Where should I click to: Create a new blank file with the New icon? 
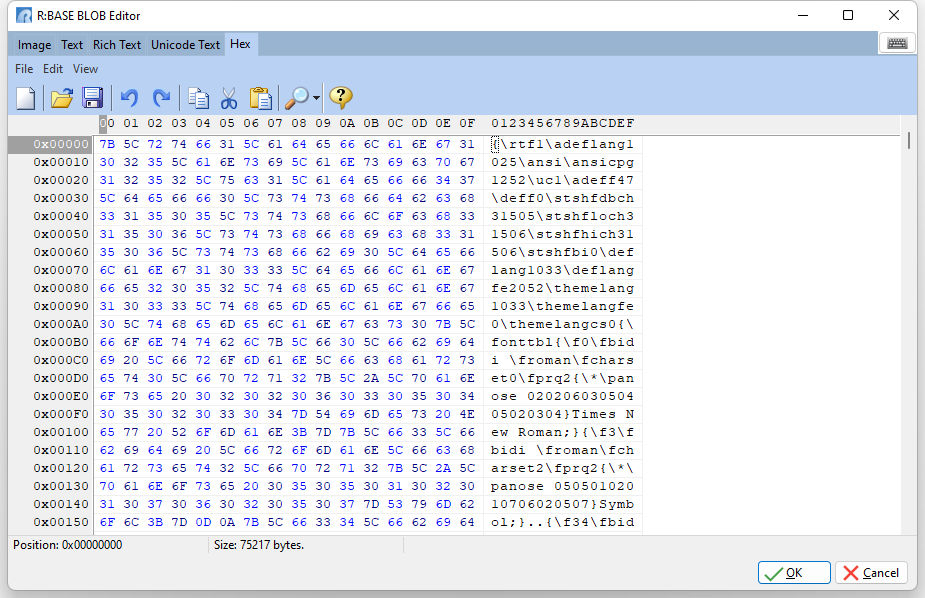(26, 98)
